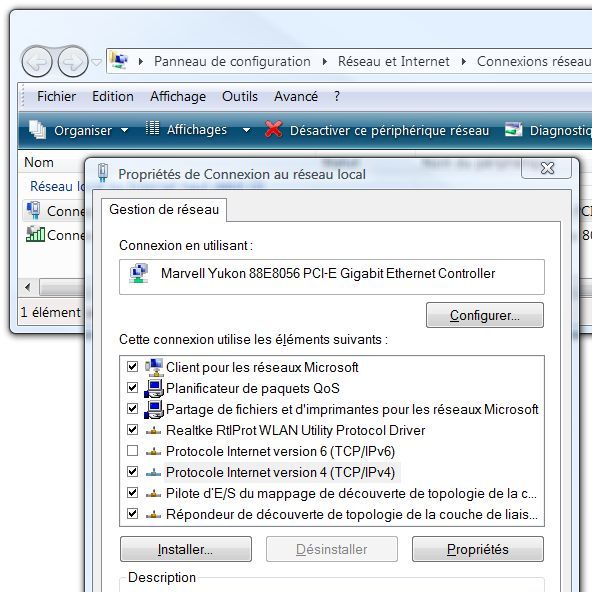Click the Affichages grid icon
The height and width of the screenshot is (592, 592).
tap(153, 128)
